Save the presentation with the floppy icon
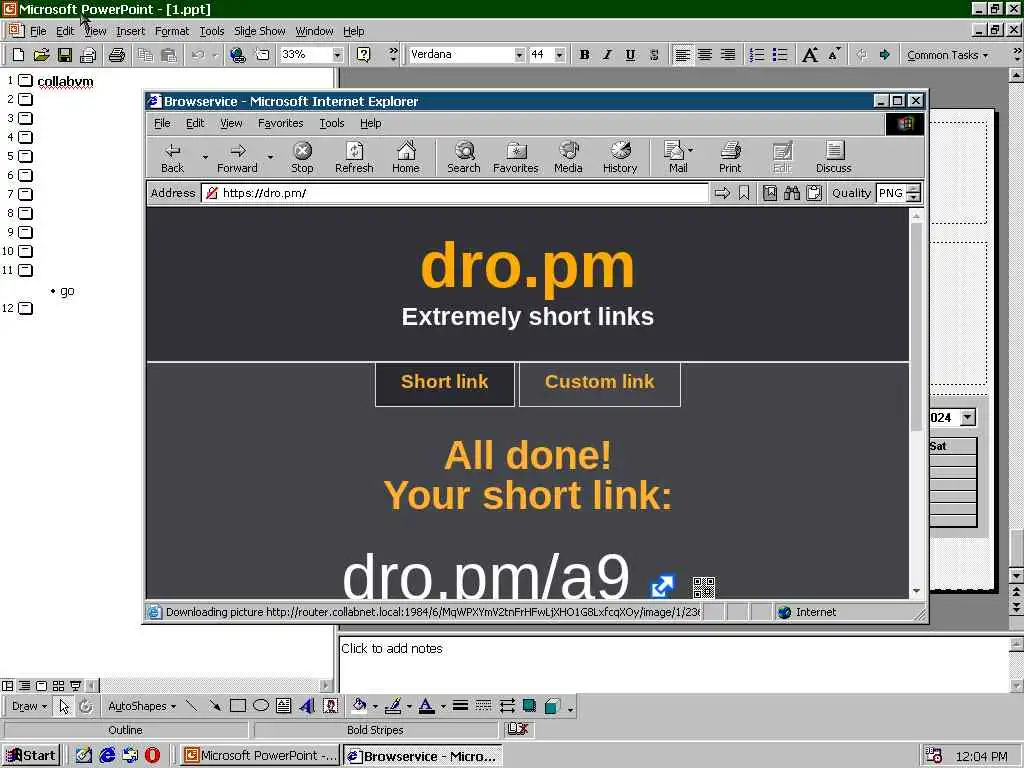This screenshot has height=768, width=1024. pos(65,55)
